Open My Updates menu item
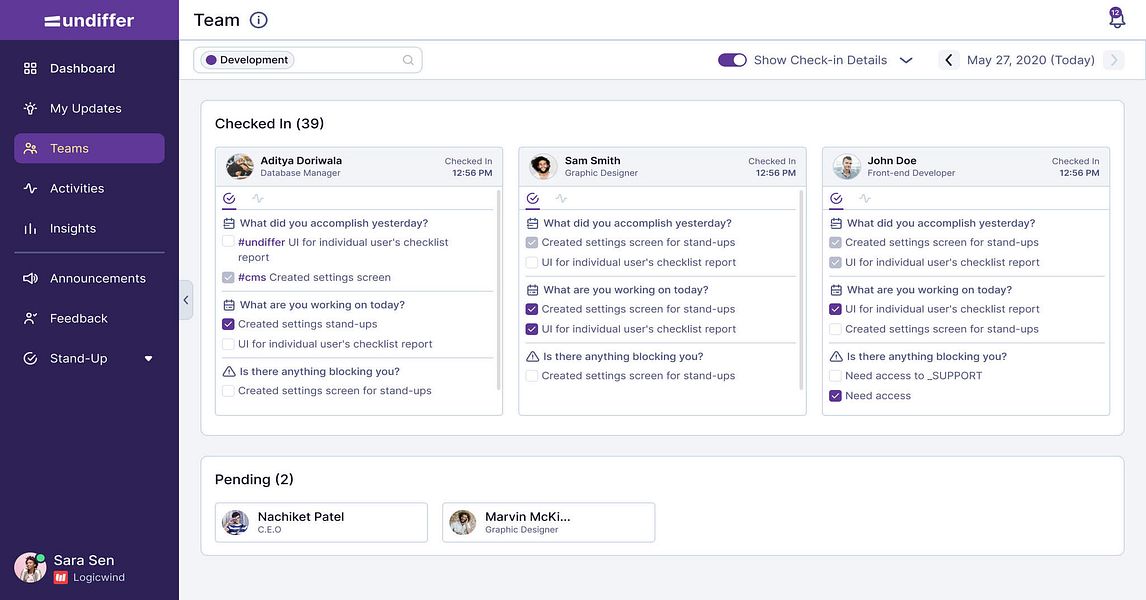1146x600 pixels. point(89,108)
